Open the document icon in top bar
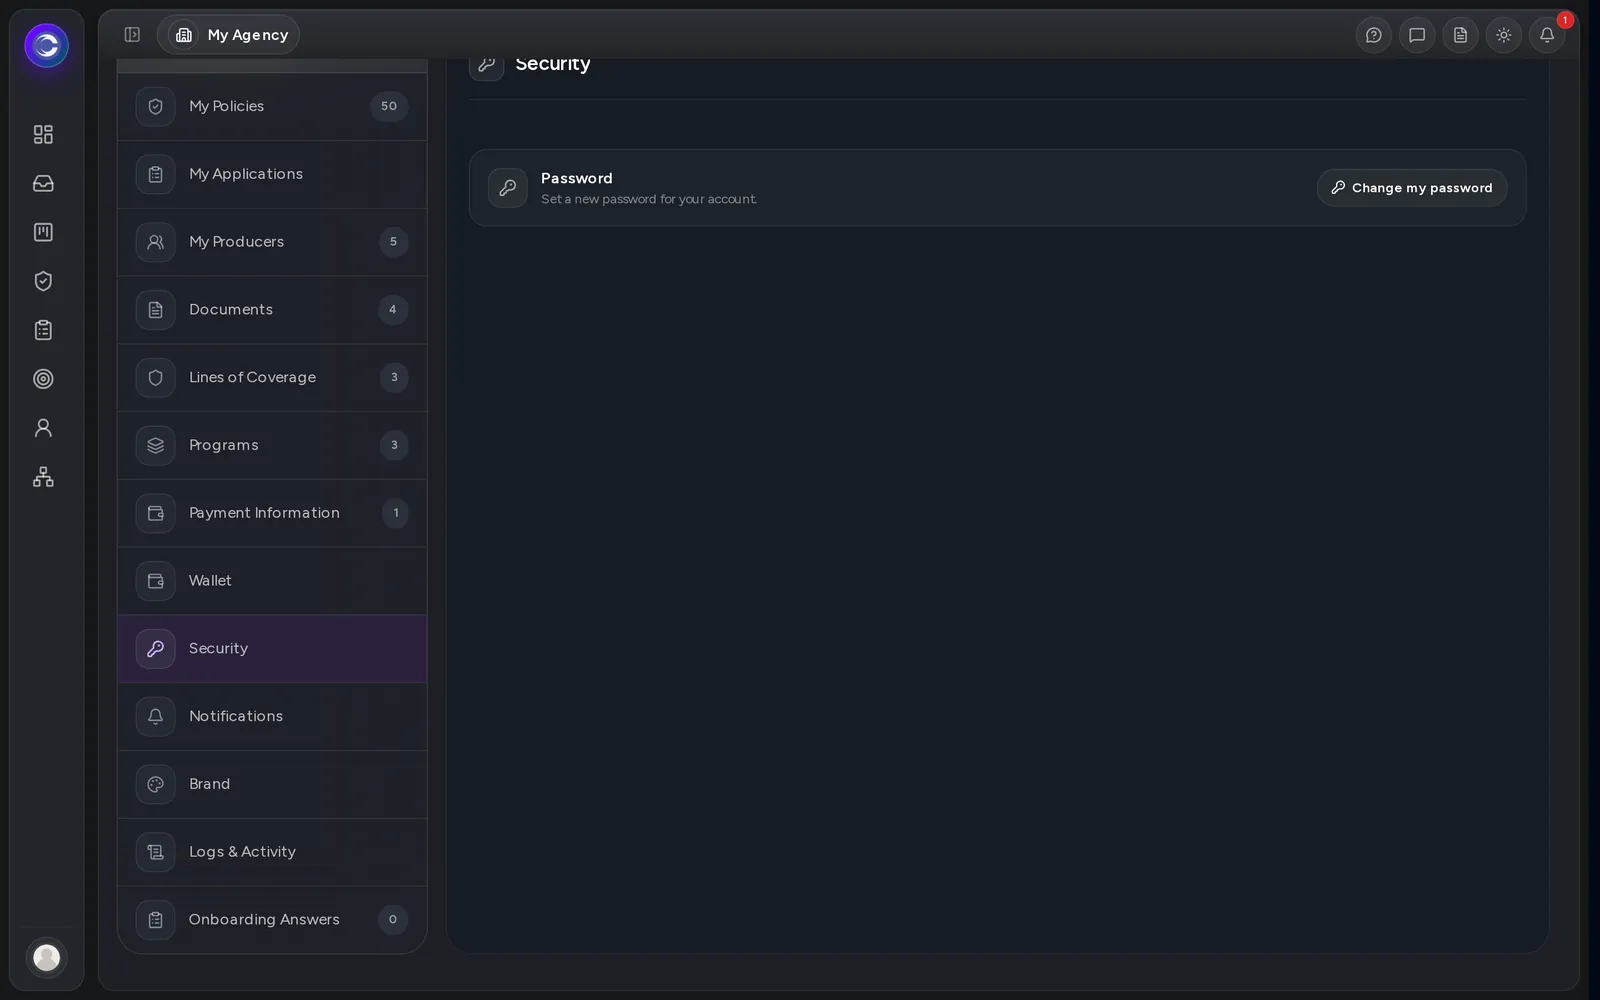The width and height of the screenshot is (1600, 1000). [1460, 35]
